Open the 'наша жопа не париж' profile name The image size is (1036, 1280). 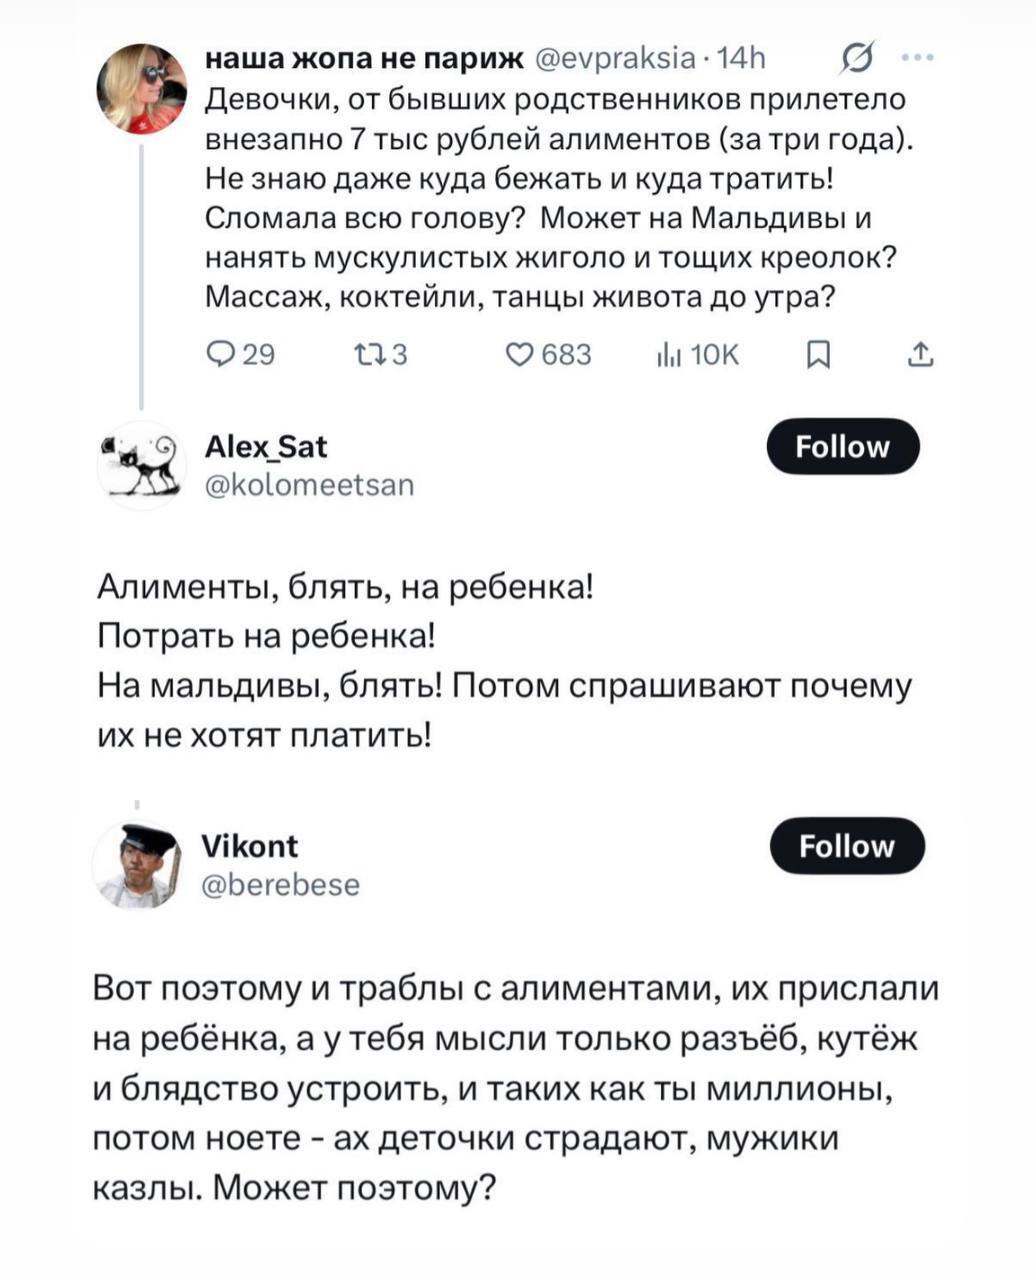pos(364,60)
